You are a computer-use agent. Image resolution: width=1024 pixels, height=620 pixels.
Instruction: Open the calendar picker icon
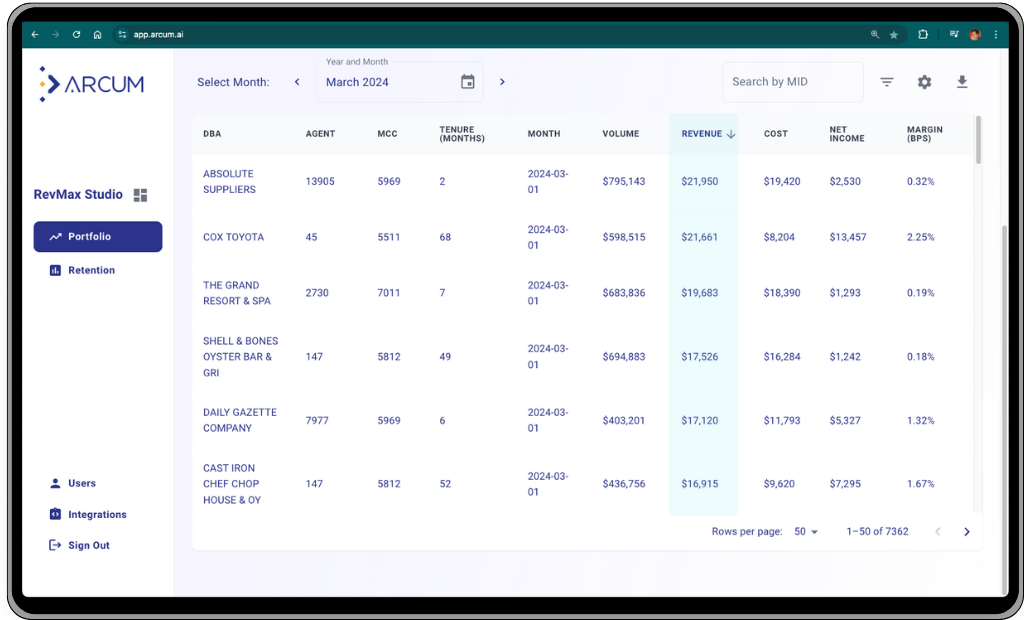[x=468, y=82]
